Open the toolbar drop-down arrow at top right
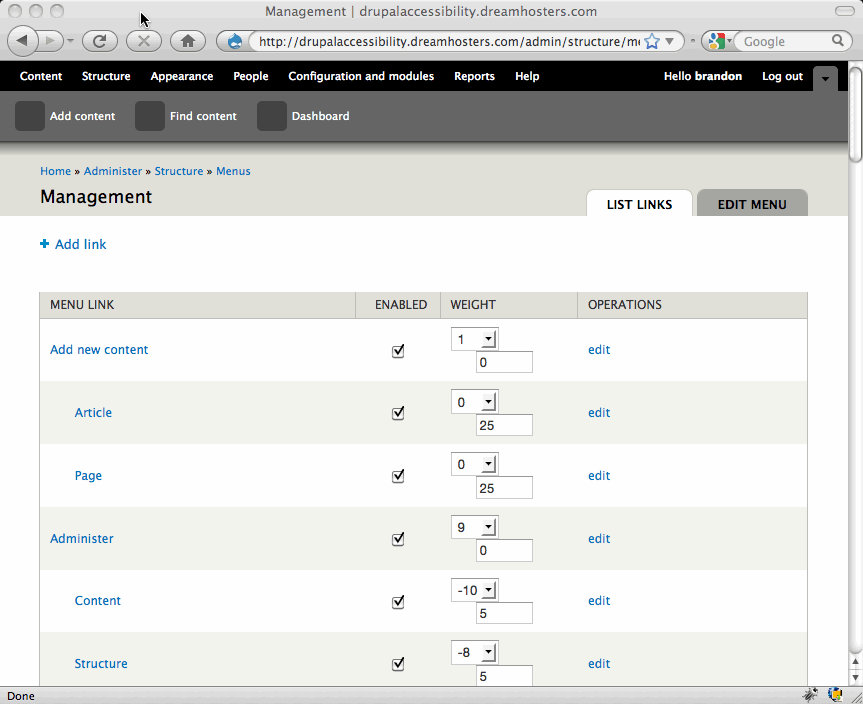 (x=824, y=77)
